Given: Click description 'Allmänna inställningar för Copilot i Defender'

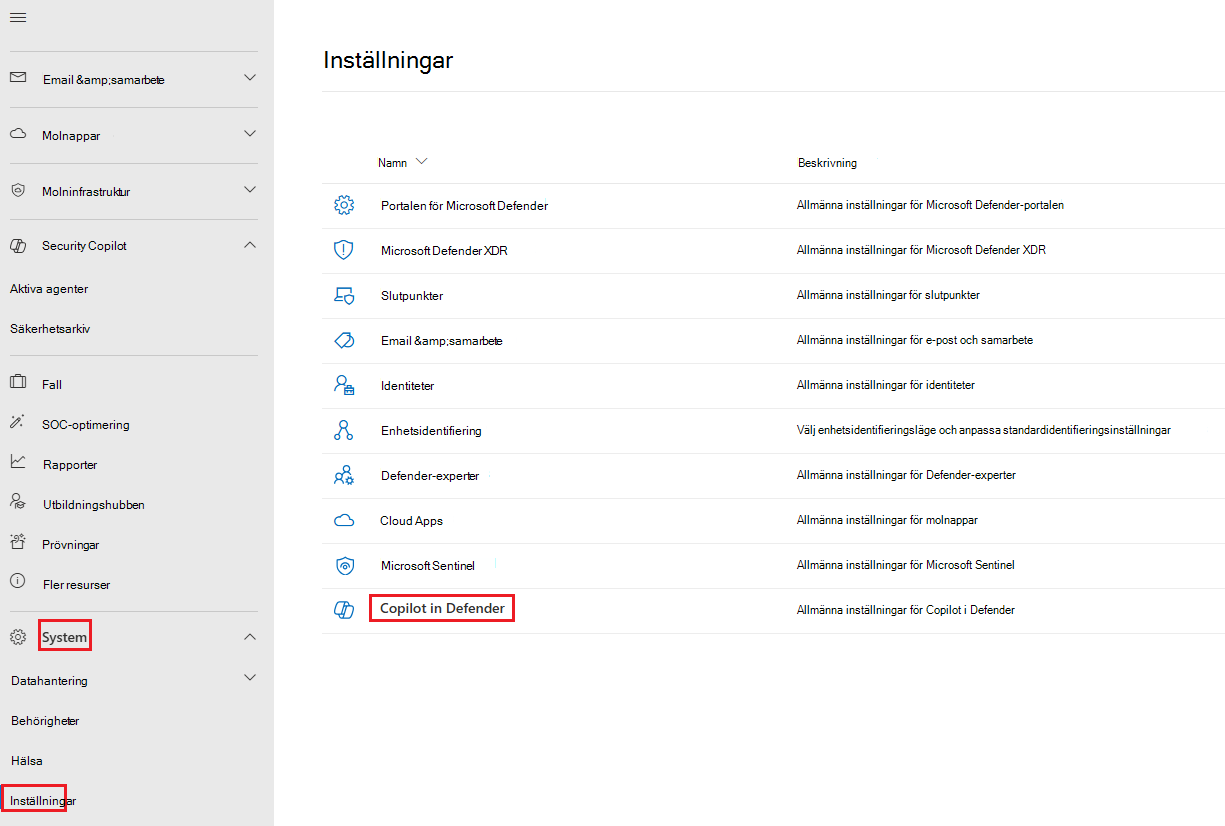Looking at the screenshot, I should tap(906, 610).
